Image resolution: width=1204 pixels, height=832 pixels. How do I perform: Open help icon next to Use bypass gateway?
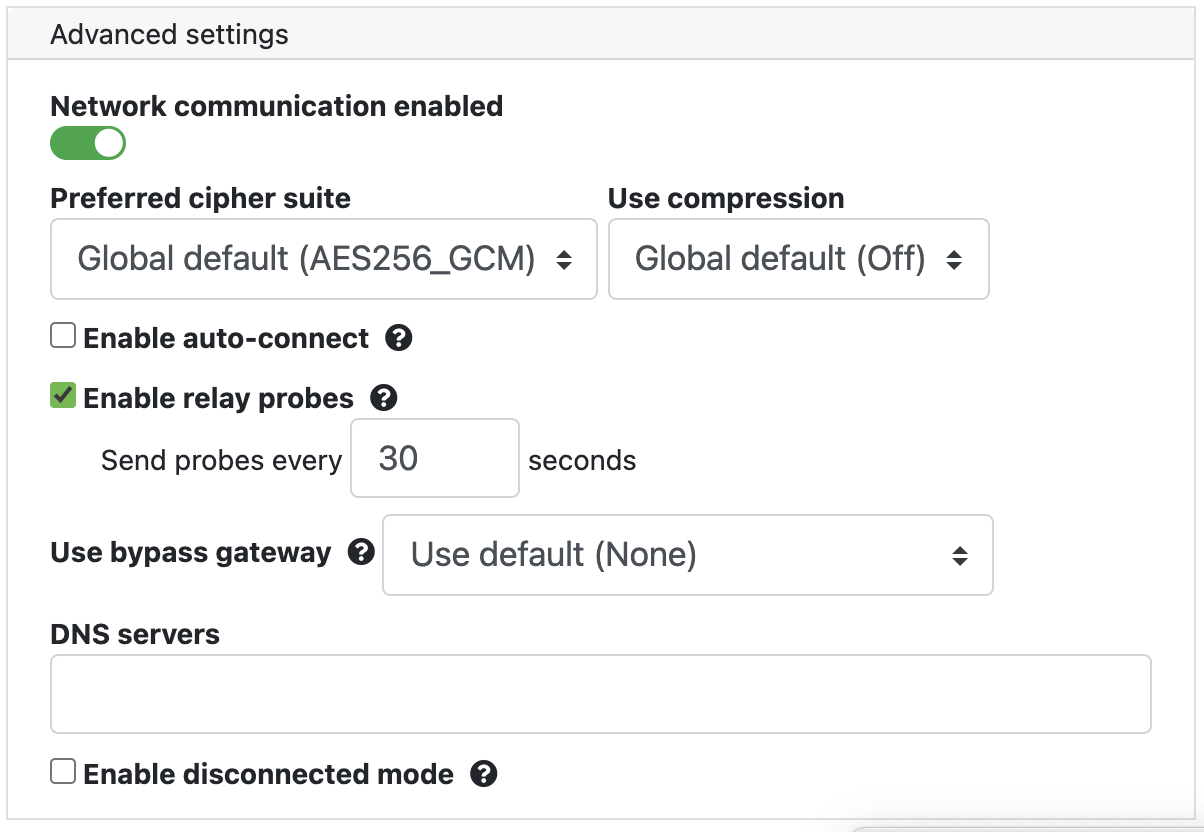(x=361, y=552)
